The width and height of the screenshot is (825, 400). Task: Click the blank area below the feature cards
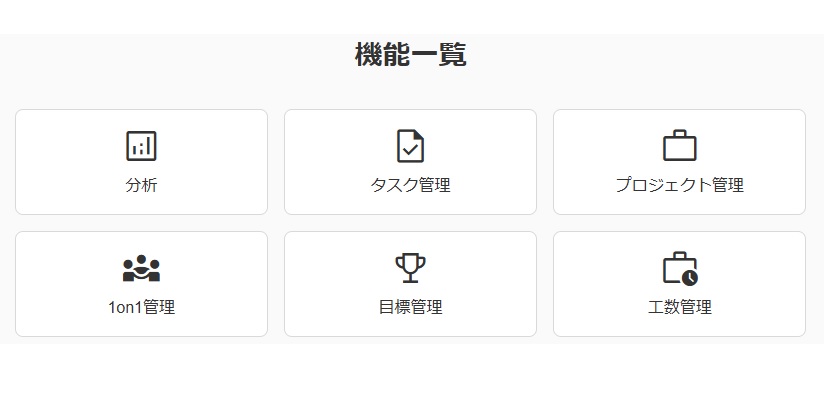pos(410,372)
